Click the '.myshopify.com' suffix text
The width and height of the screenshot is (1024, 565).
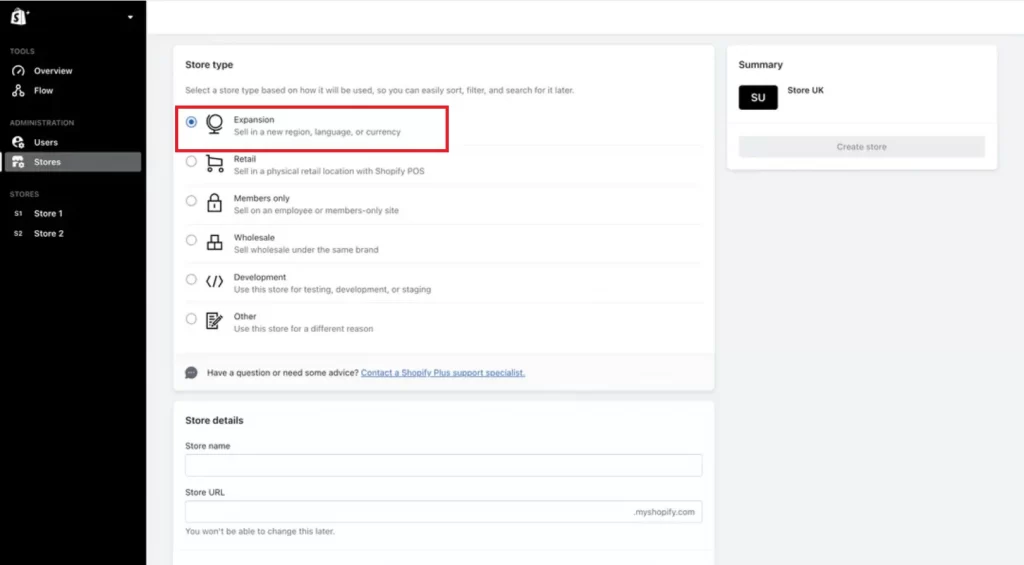(664, 512)
